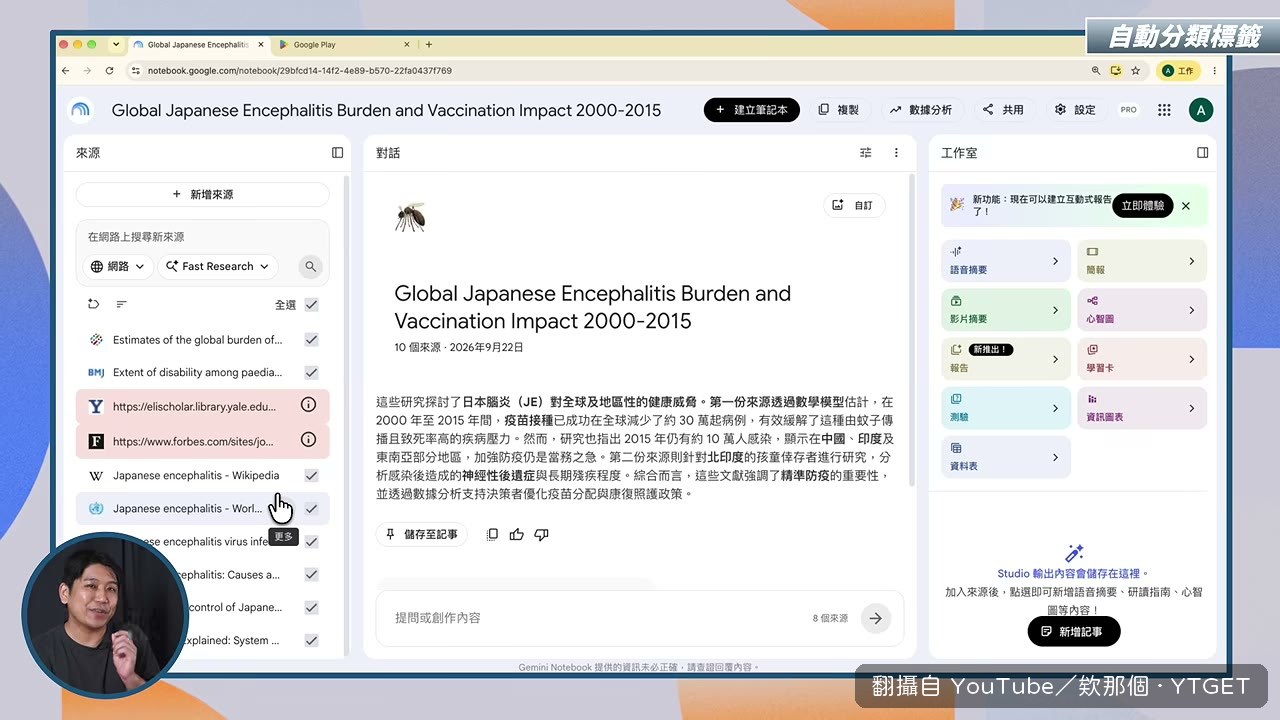
Task: Click the 對話 panel vertical scrollbar
Action: (x=911, y=330)
